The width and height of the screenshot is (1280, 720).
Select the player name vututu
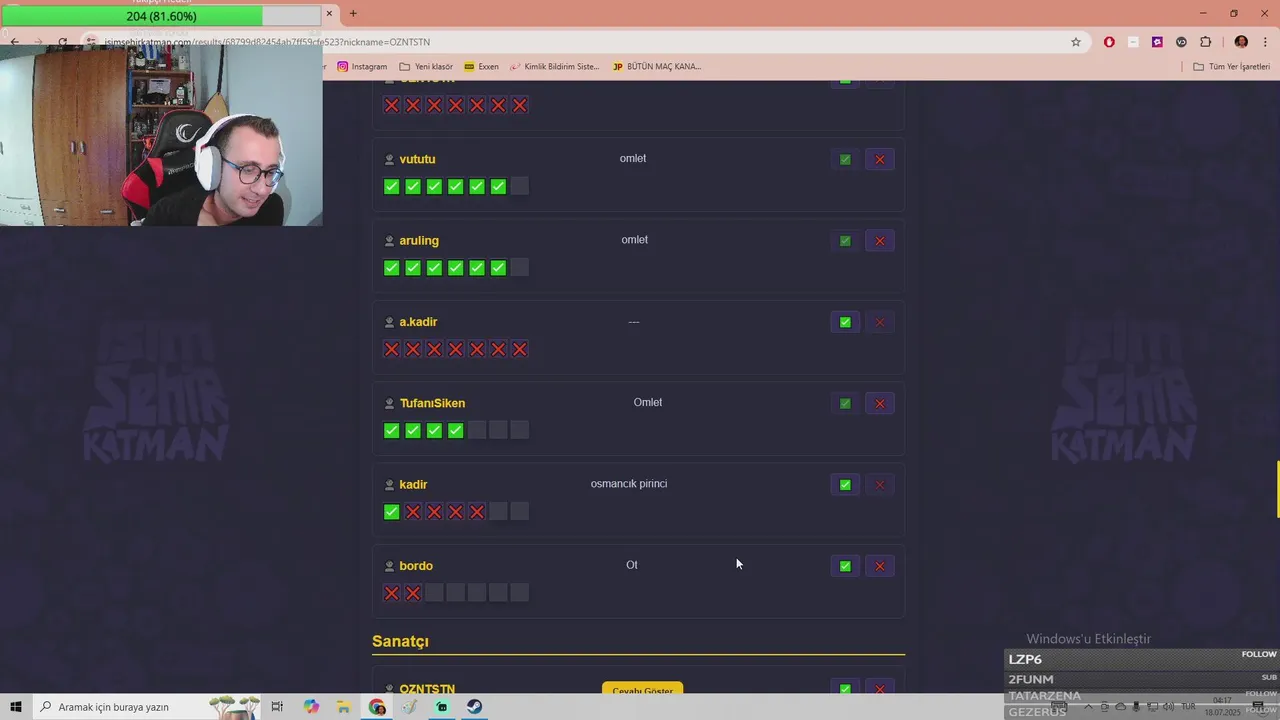tap(417, 159)
